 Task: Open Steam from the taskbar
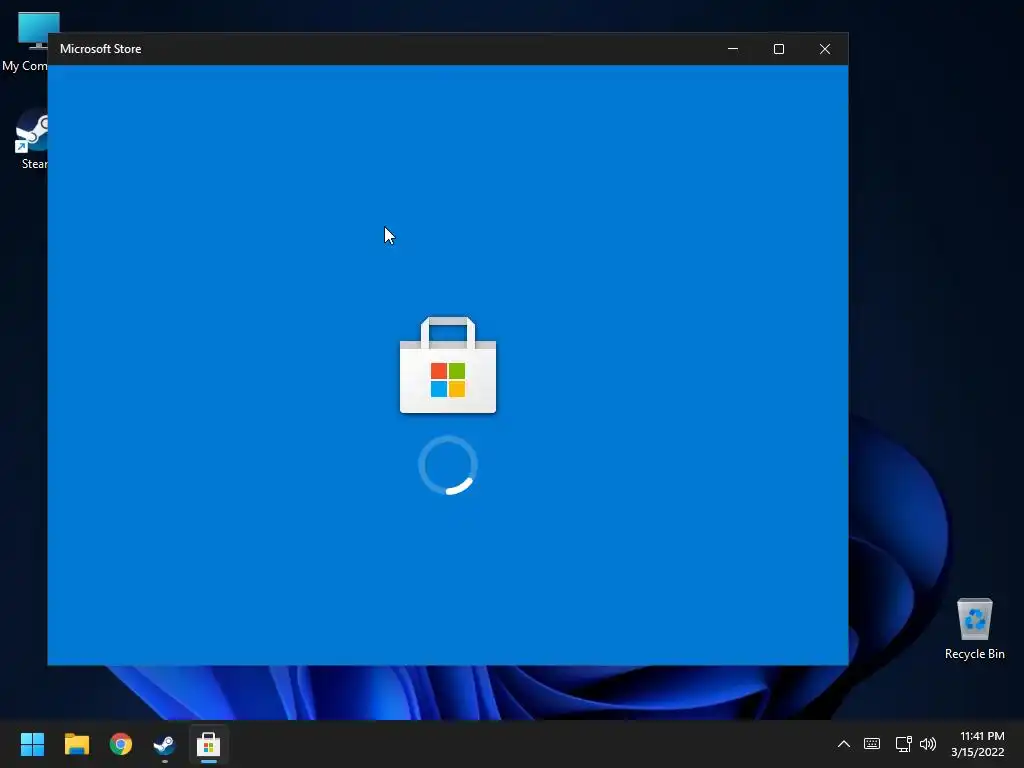coord(165,744)
